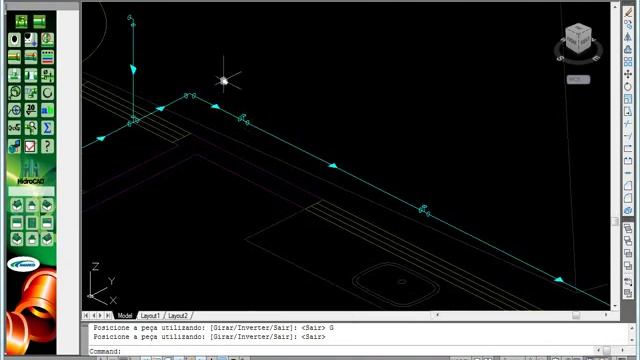Click the top-left isometric view icon below HidroCAD
Viewport: 640px width, 360px height.
tap(17, 206)
